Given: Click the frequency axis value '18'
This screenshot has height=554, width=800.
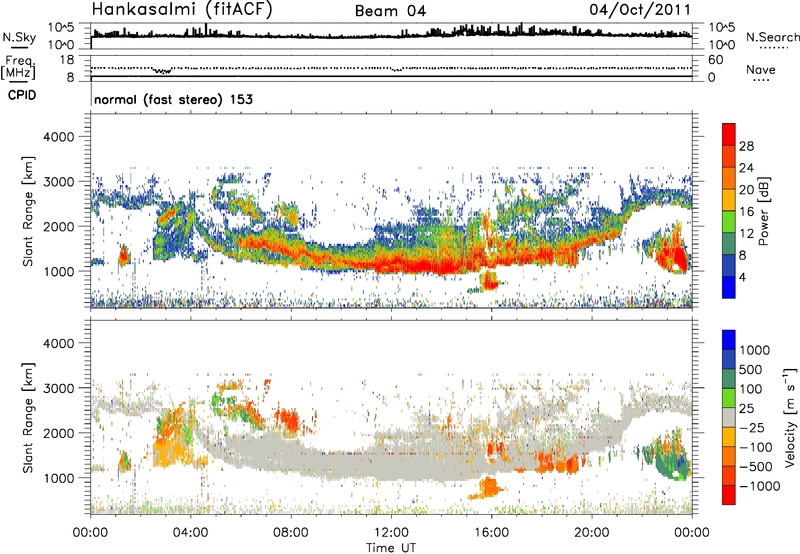Looking at the screenshot, I should [x=67, y=60].
